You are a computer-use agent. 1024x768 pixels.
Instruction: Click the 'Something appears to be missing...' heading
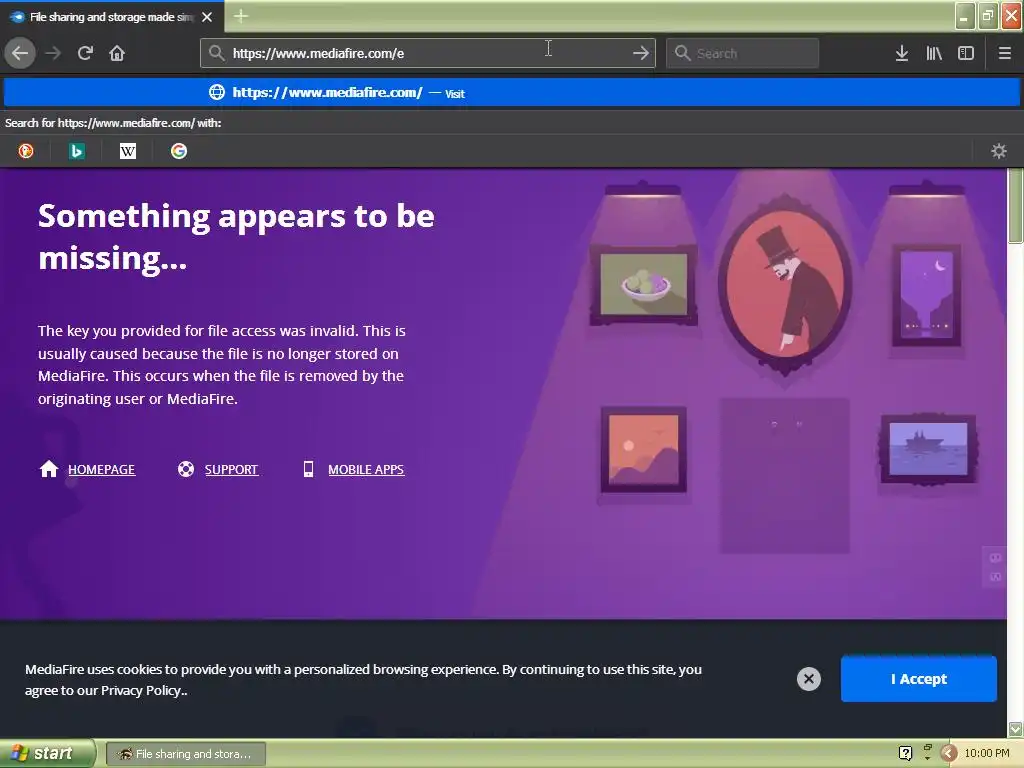pos(236,236)
